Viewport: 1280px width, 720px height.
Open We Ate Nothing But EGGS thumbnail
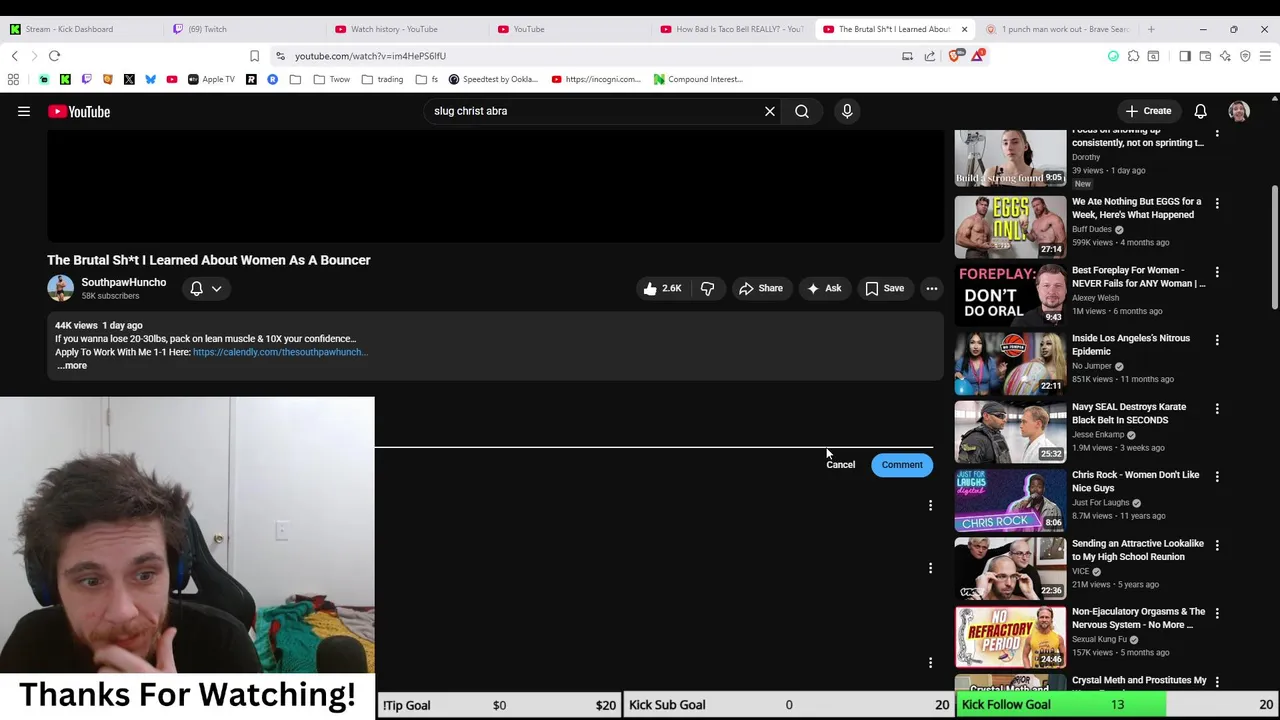[x=1010, y=226]
